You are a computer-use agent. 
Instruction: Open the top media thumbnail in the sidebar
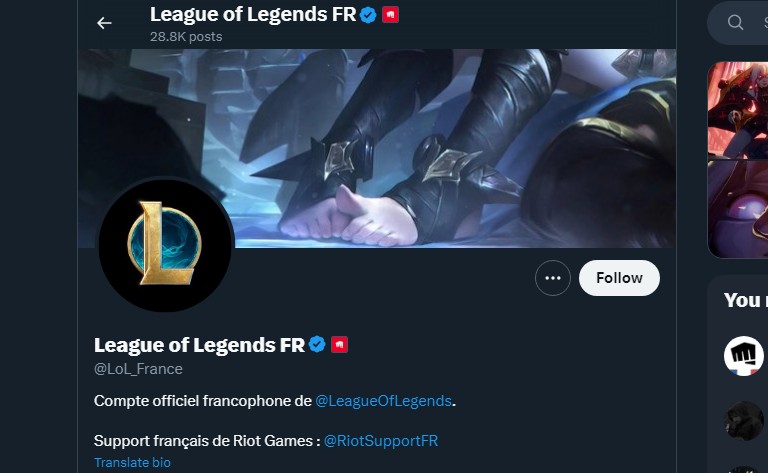click(738, 110)
